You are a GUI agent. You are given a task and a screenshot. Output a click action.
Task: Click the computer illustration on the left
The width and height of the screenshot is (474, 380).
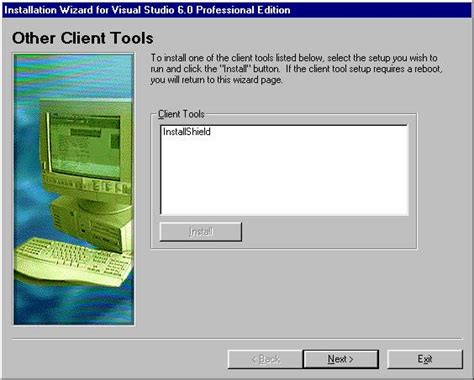(74, 189)
